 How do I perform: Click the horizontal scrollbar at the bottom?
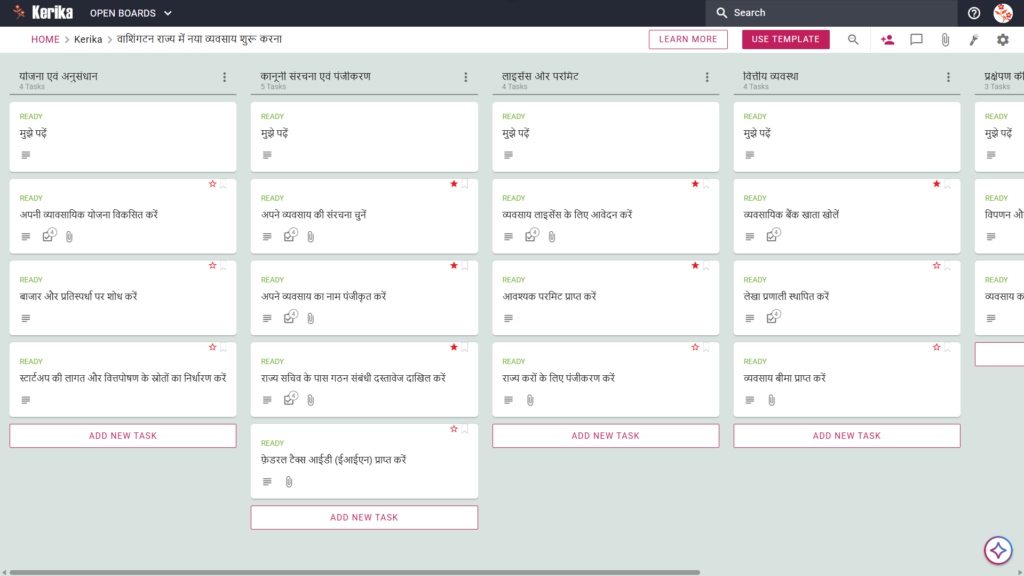pos(355,573)
